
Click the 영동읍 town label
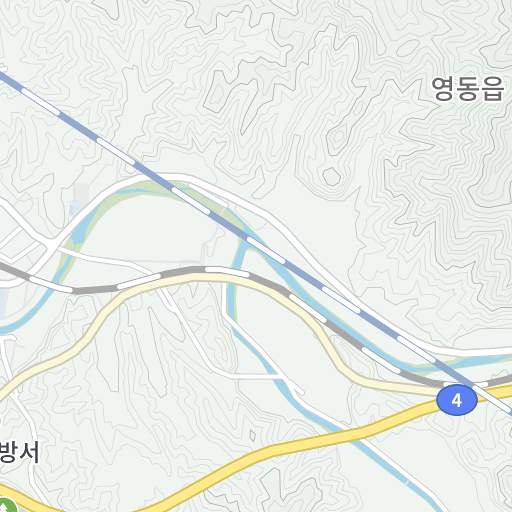tap(468, 88)
